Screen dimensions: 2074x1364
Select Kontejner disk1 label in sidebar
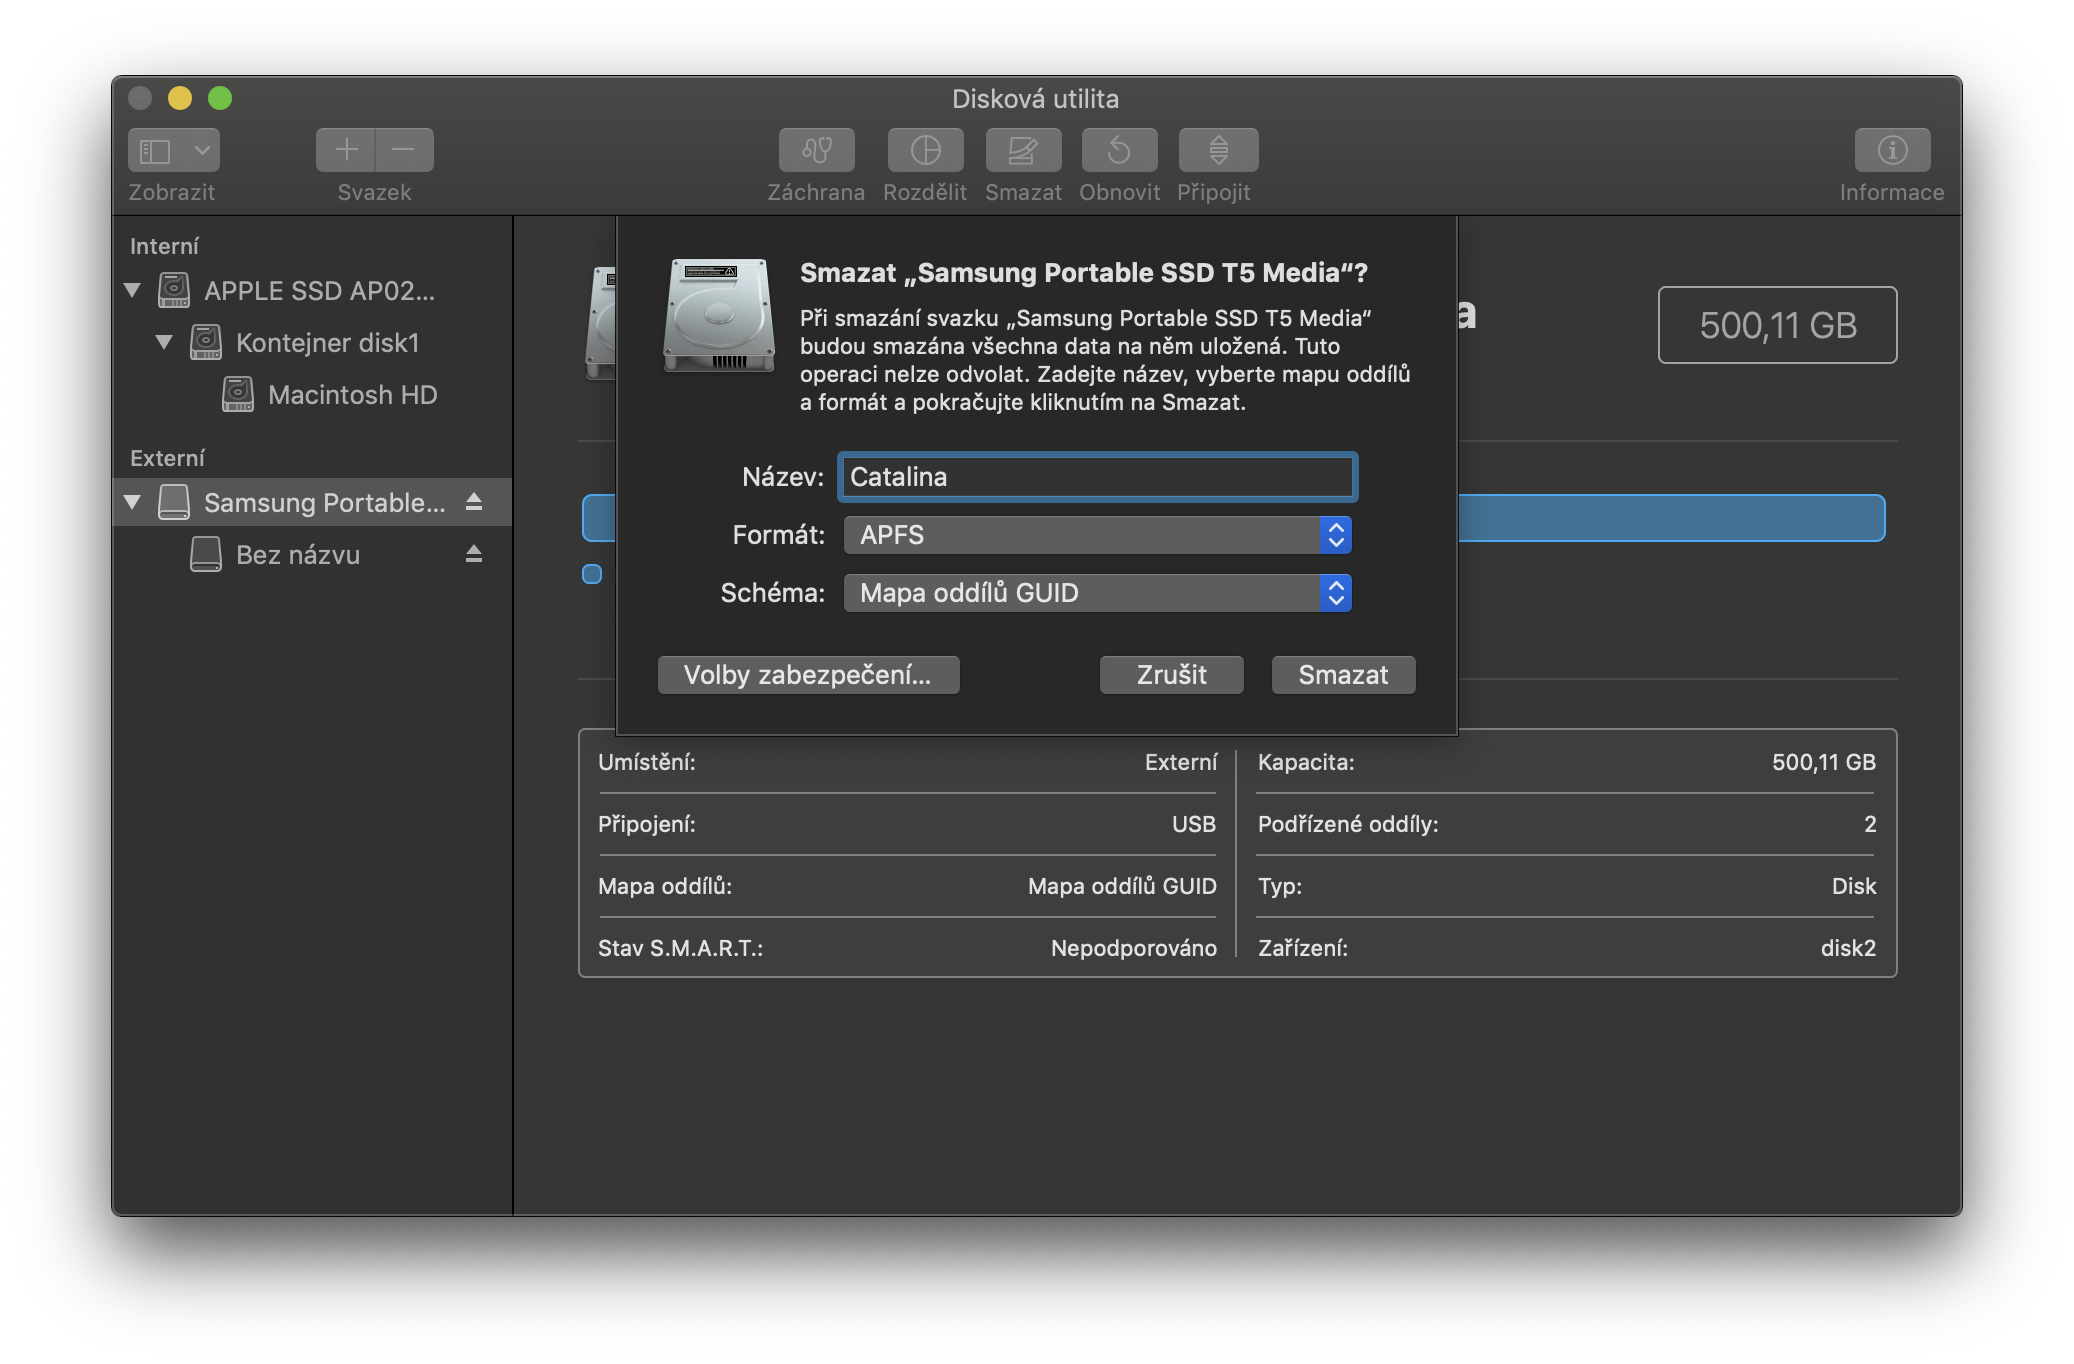[327, 343]
